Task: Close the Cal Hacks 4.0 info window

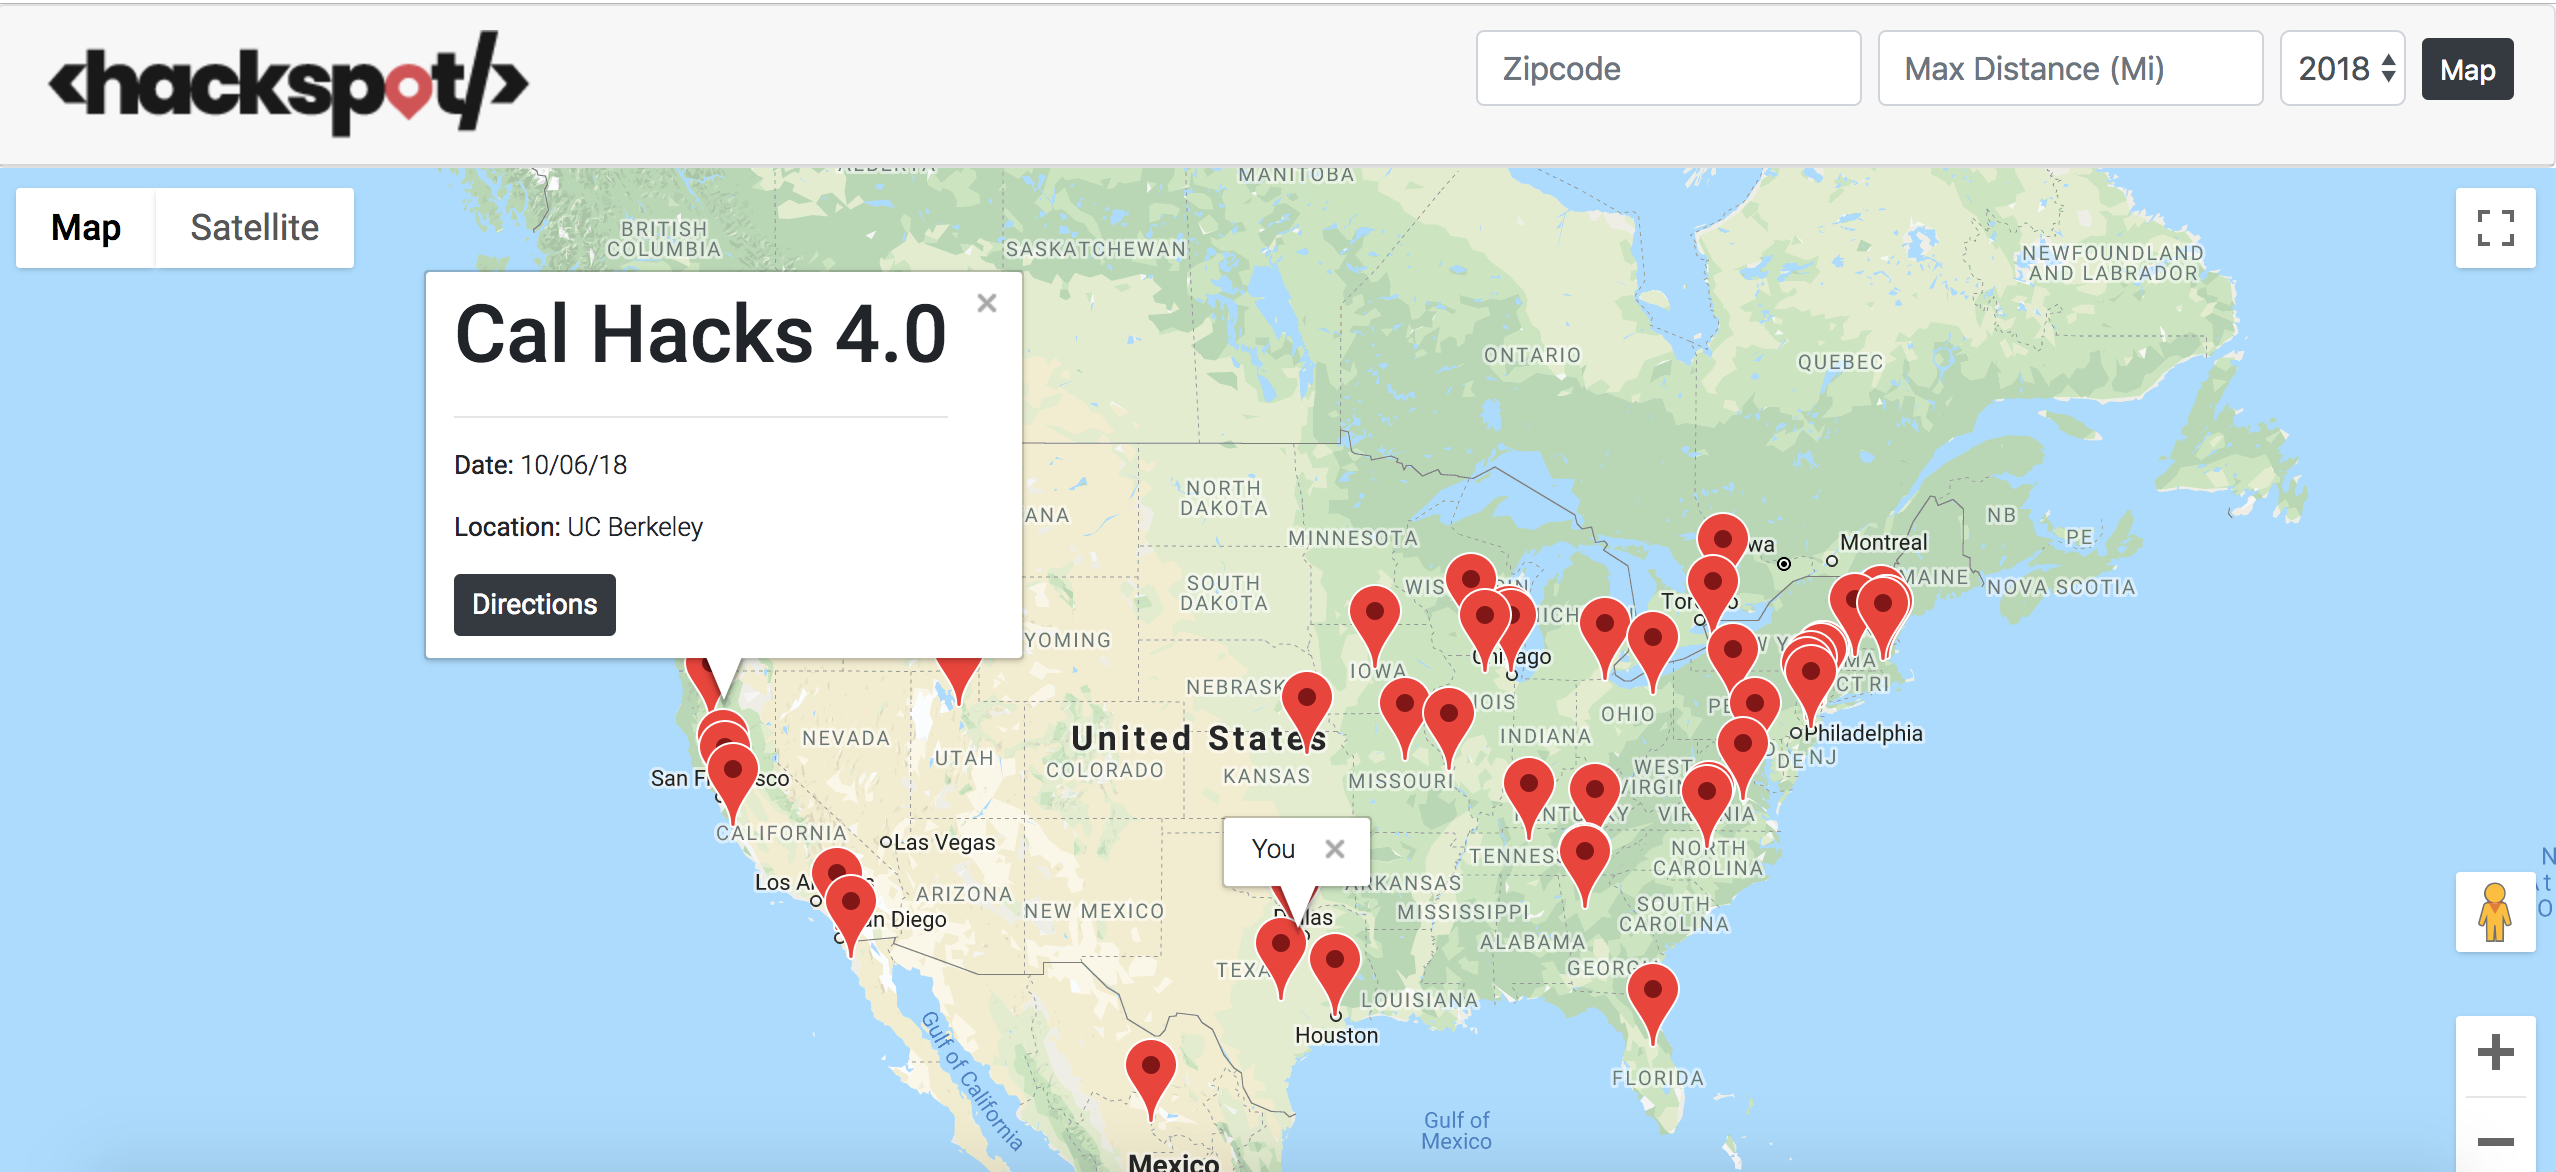Action: pos(986,303)
